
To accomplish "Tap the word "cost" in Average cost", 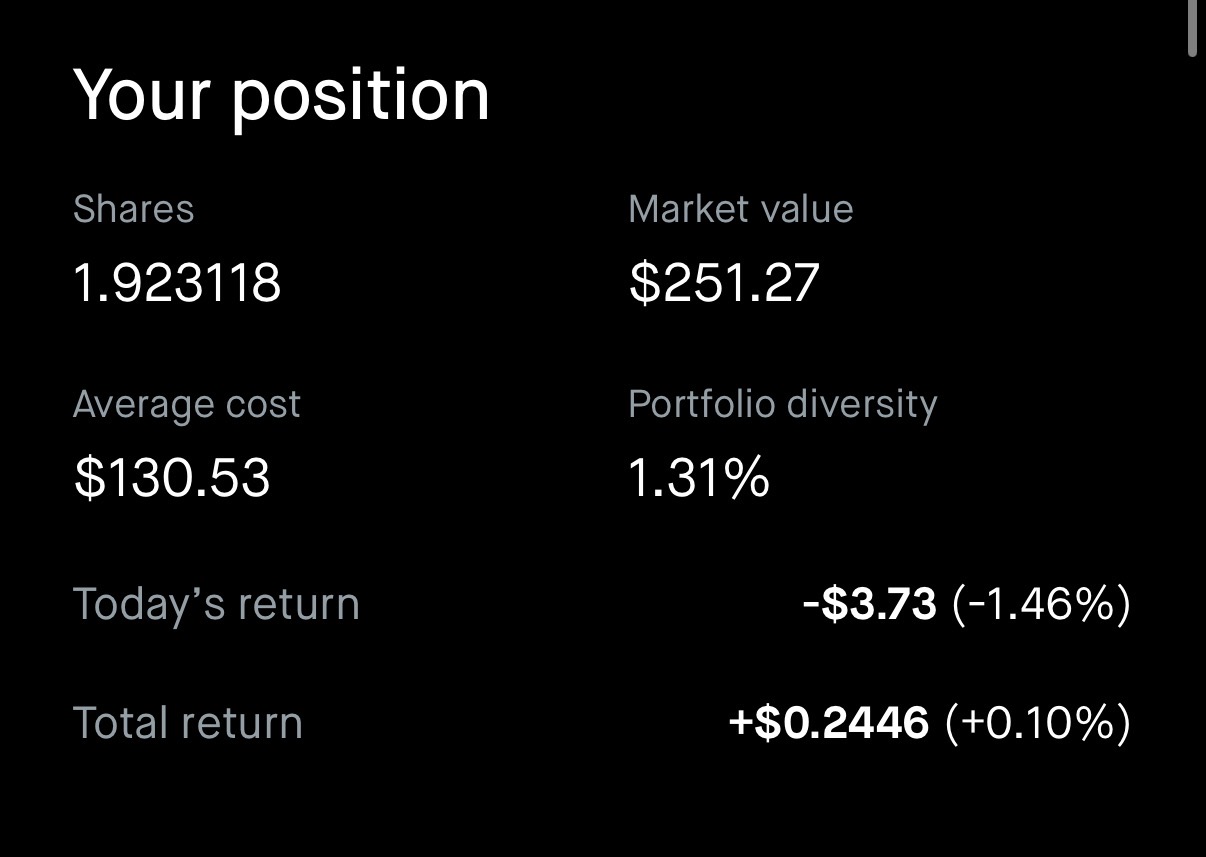I will pyautogui.click(x=264, y=405).
